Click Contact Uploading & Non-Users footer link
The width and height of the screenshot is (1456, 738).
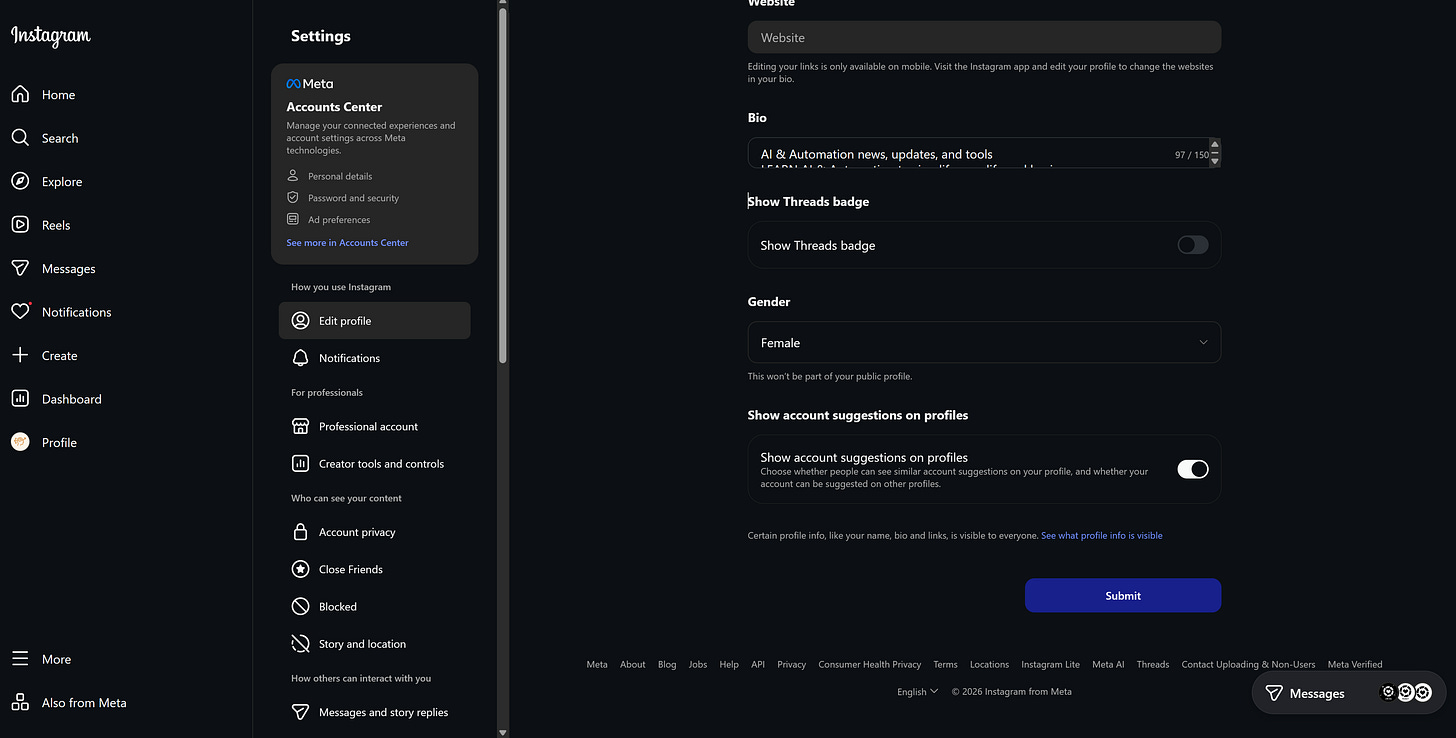tap(1248, 664)
